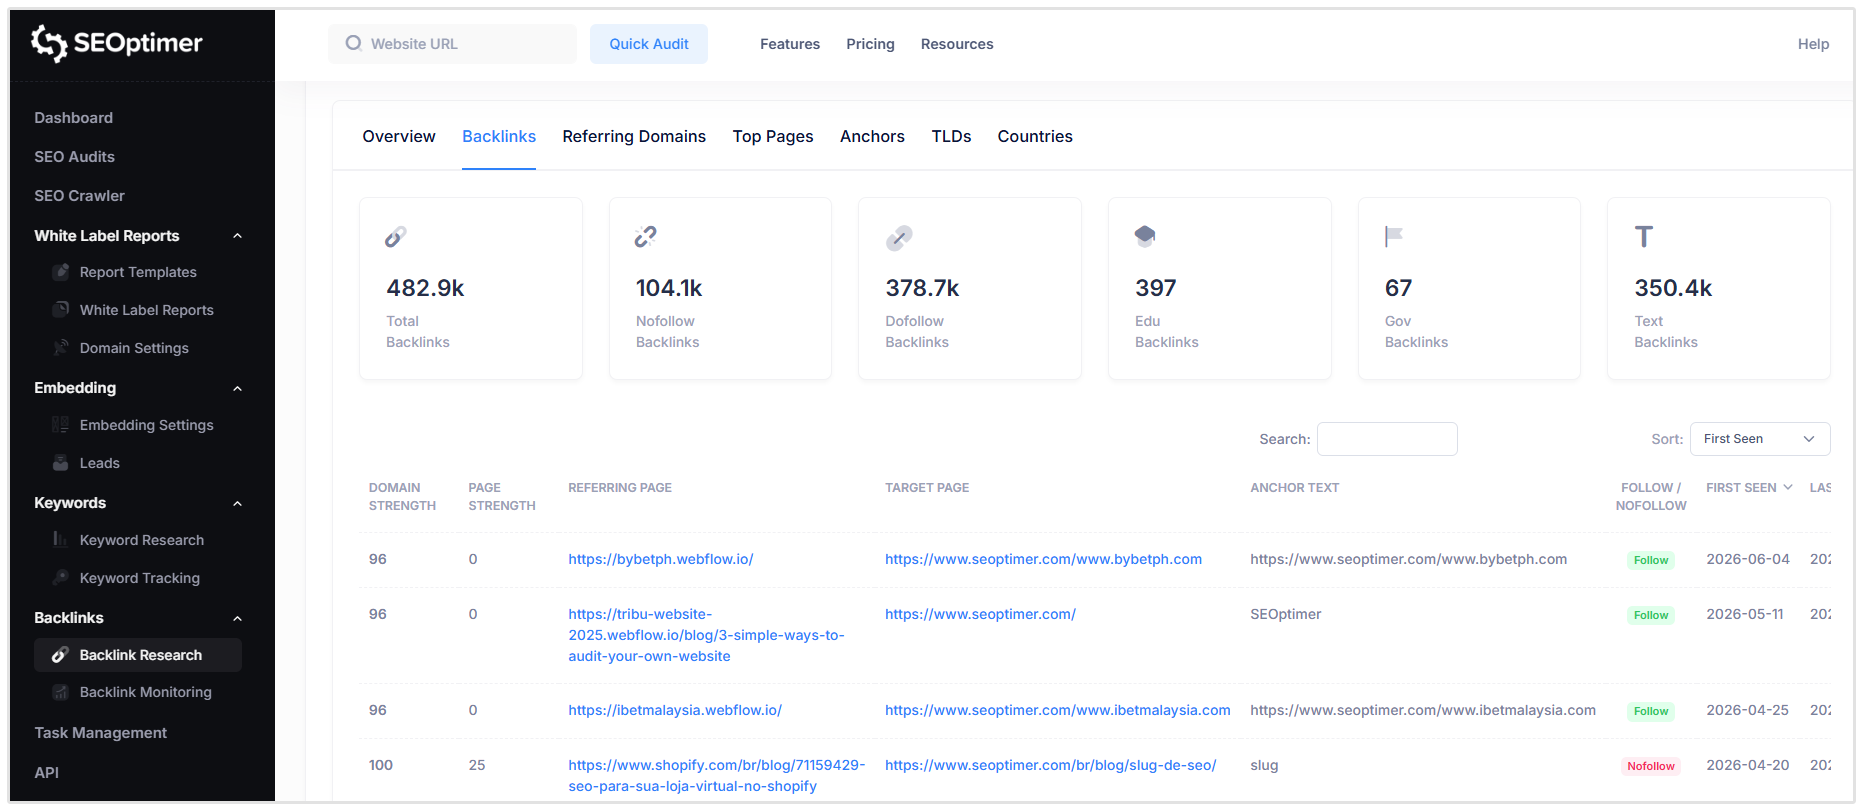Click the Report Templates sidebar icon
Image resolution: width=1863 pixels, height=811 pixels.
point(61,272)
